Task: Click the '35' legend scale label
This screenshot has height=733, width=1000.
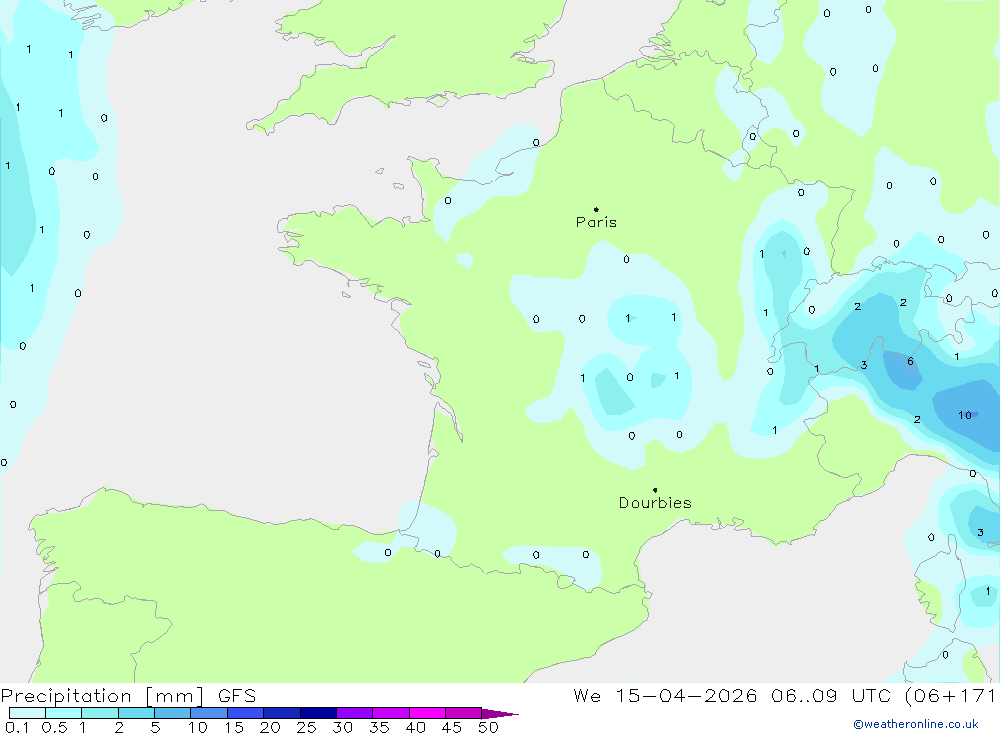Action: 379,727
